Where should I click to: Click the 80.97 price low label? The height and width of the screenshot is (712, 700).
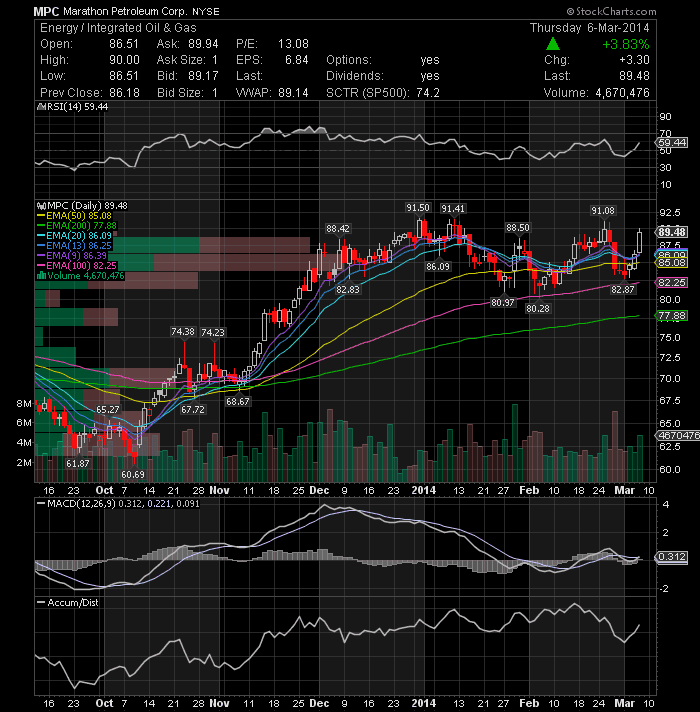pyautogui.click(x=503, y=302)
